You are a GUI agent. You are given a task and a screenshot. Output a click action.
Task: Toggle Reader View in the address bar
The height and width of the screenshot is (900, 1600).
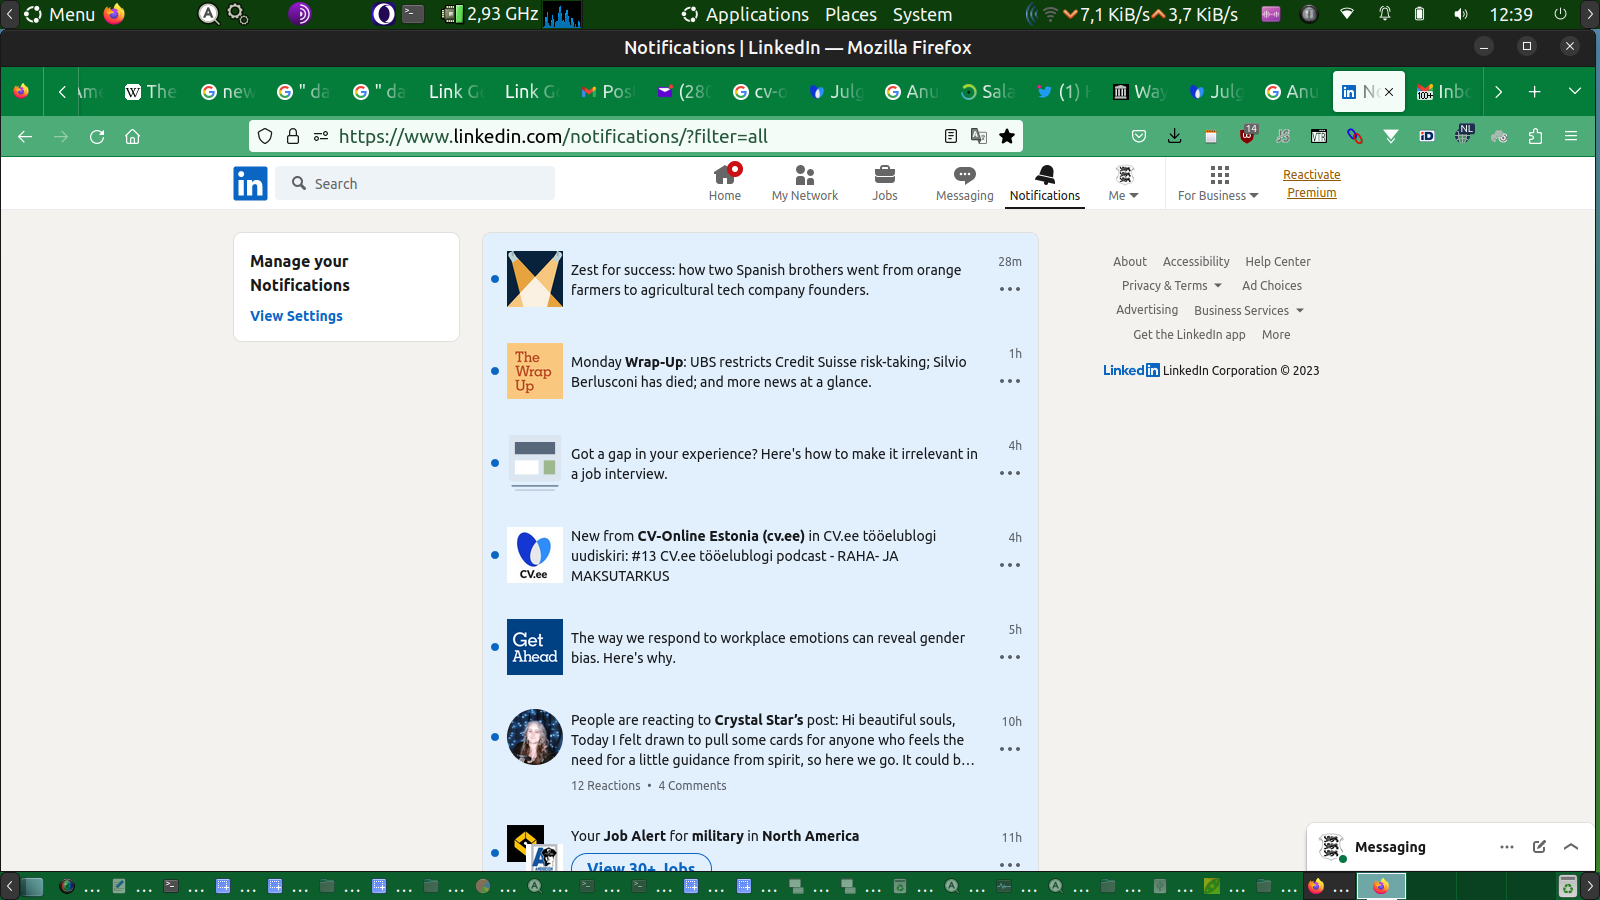(x=951, y=136)
